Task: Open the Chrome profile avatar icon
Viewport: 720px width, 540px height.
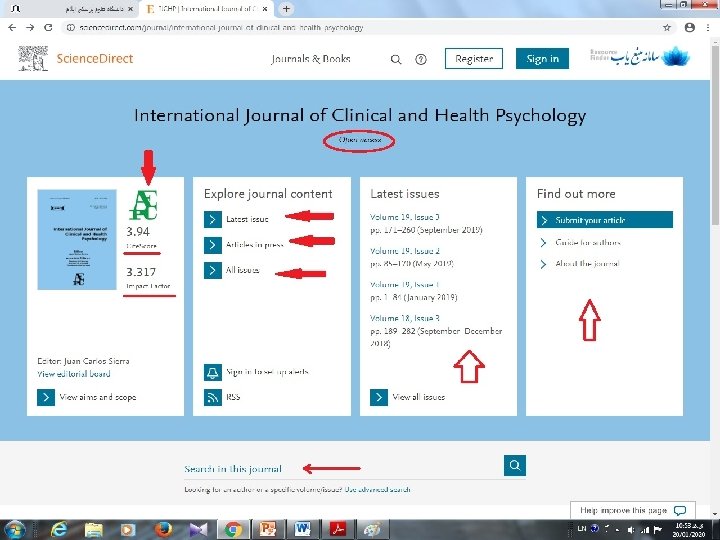Action: (x=690, y=28)
